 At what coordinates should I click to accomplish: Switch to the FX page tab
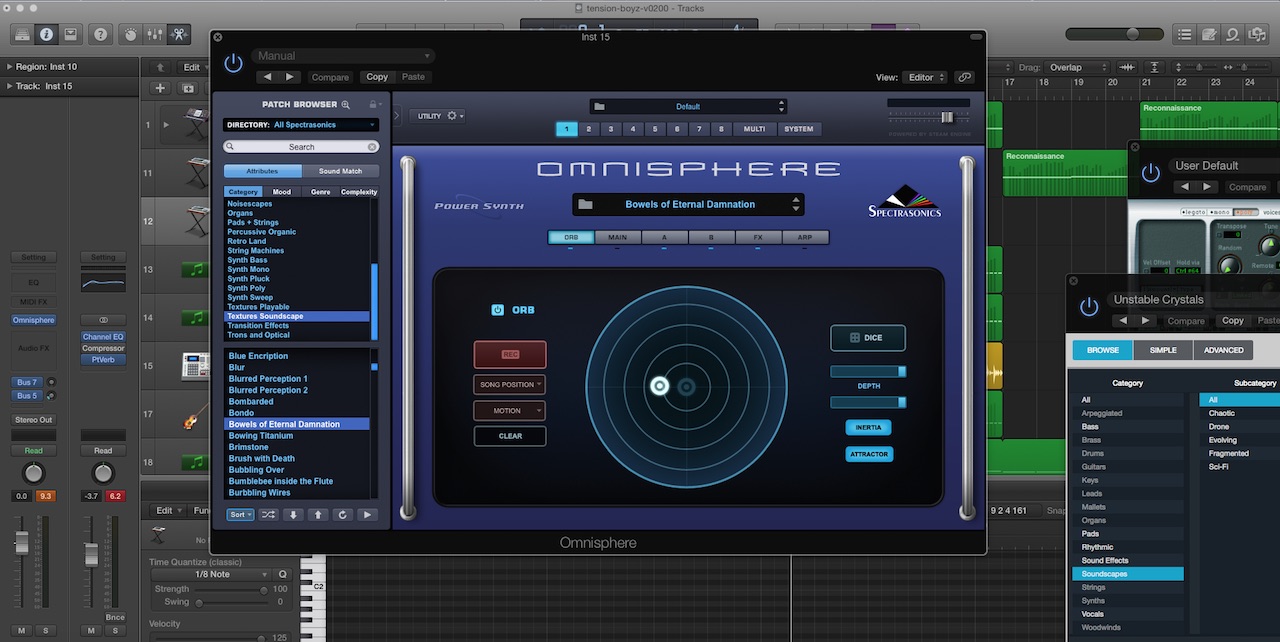click(757, 237)
